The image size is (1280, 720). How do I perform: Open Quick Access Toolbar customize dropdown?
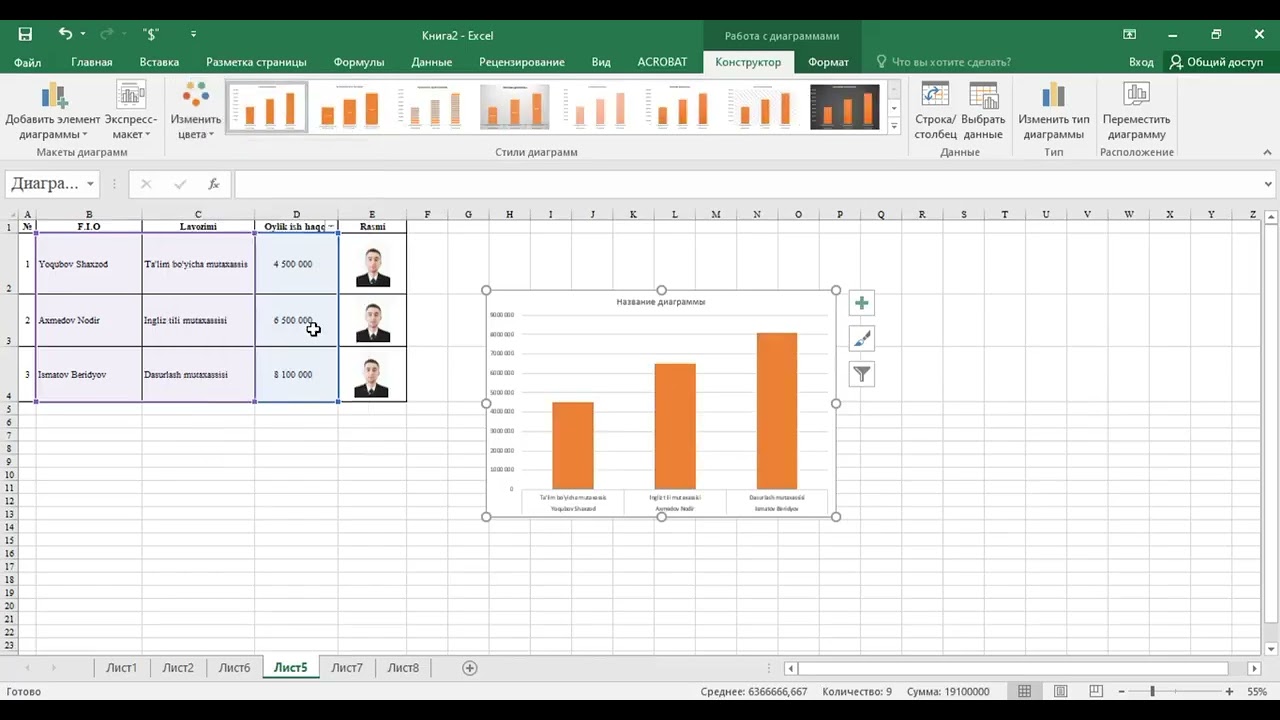[193, 34]
